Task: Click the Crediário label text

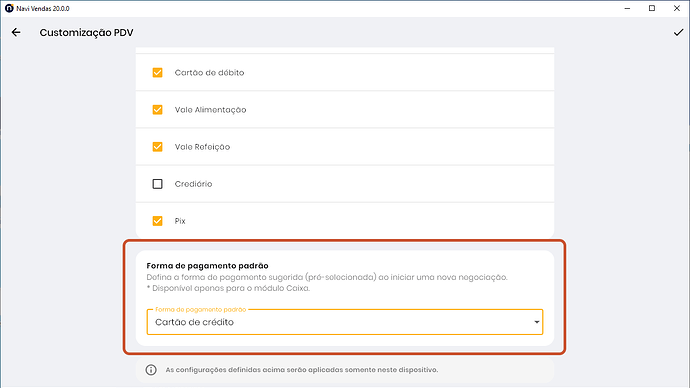Action: click(193, 184)
